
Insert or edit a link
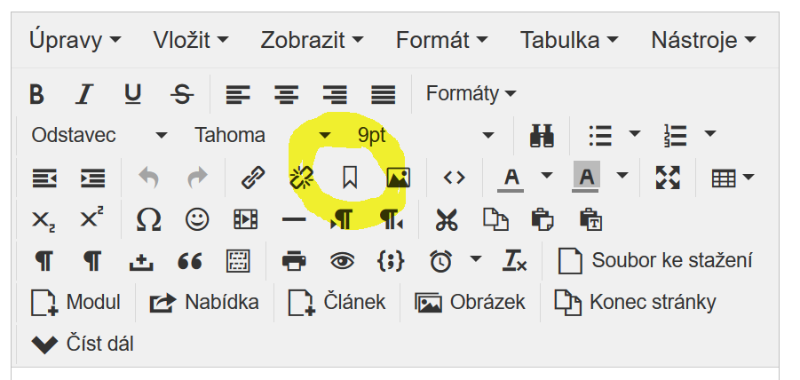[x=253, y=178]
